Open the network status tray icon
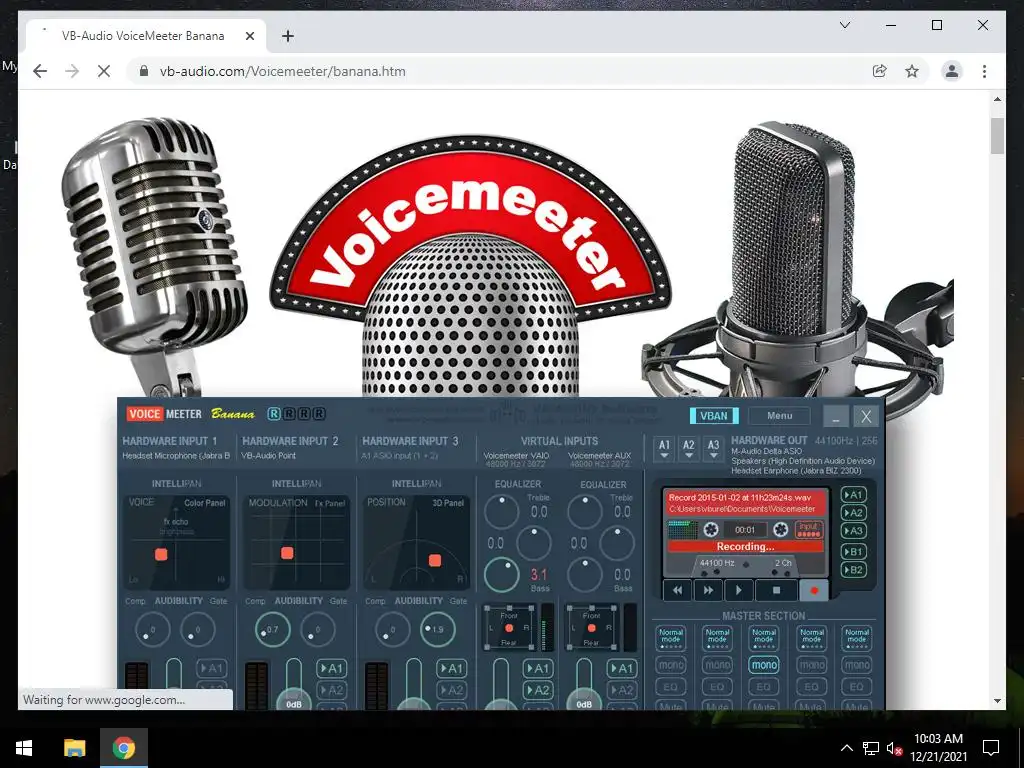This screenshot has width=1024, height=768. tap(870, 748)
